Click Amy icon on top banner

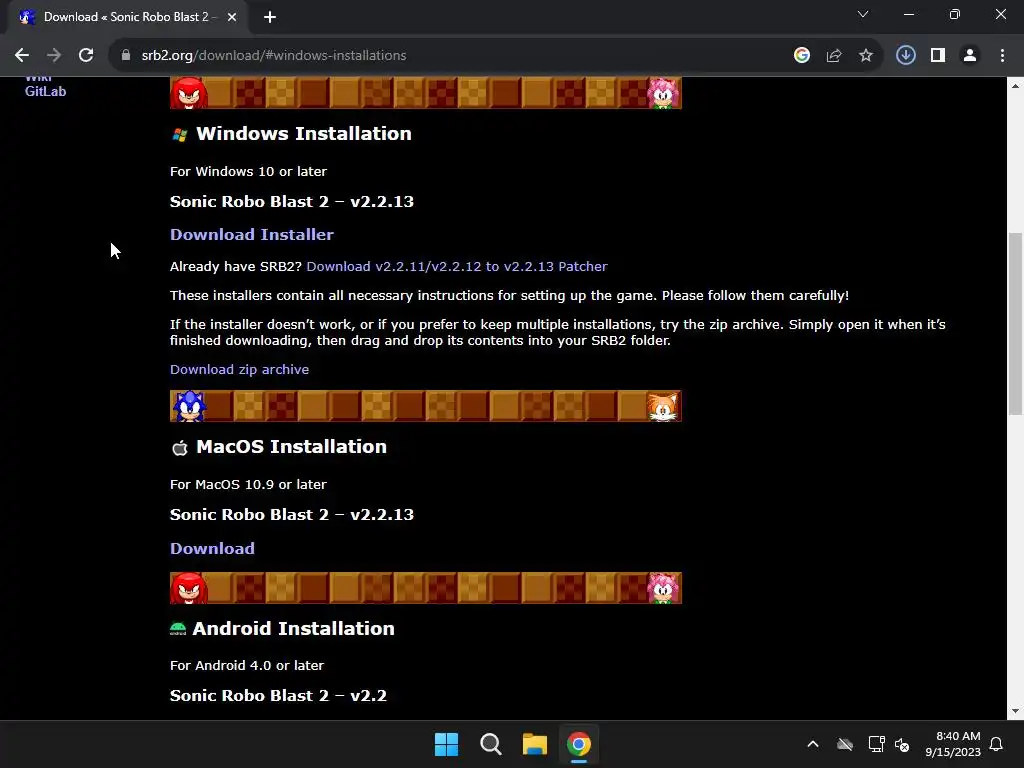pyautogui.click(x=663, y=93)
